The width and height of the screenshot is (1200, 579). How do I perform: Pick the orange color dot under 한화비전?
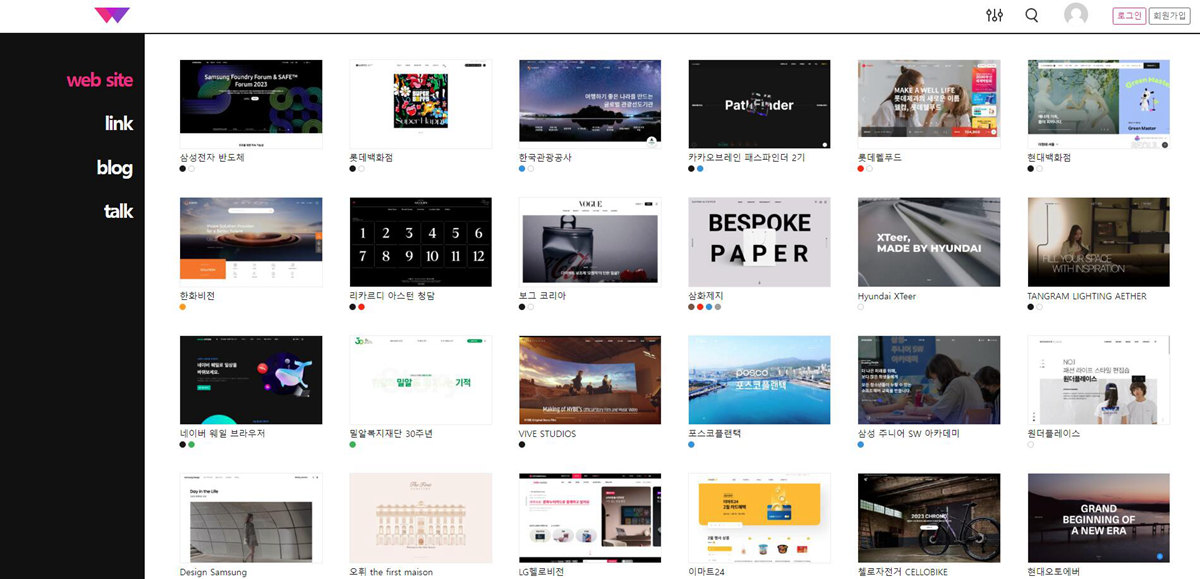183,307
